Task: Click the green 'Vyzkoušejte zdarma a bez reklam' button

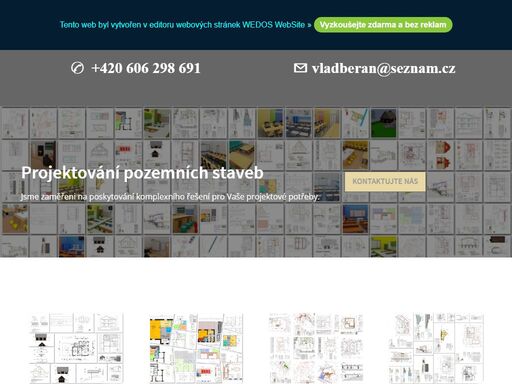Action: point(383,25)
